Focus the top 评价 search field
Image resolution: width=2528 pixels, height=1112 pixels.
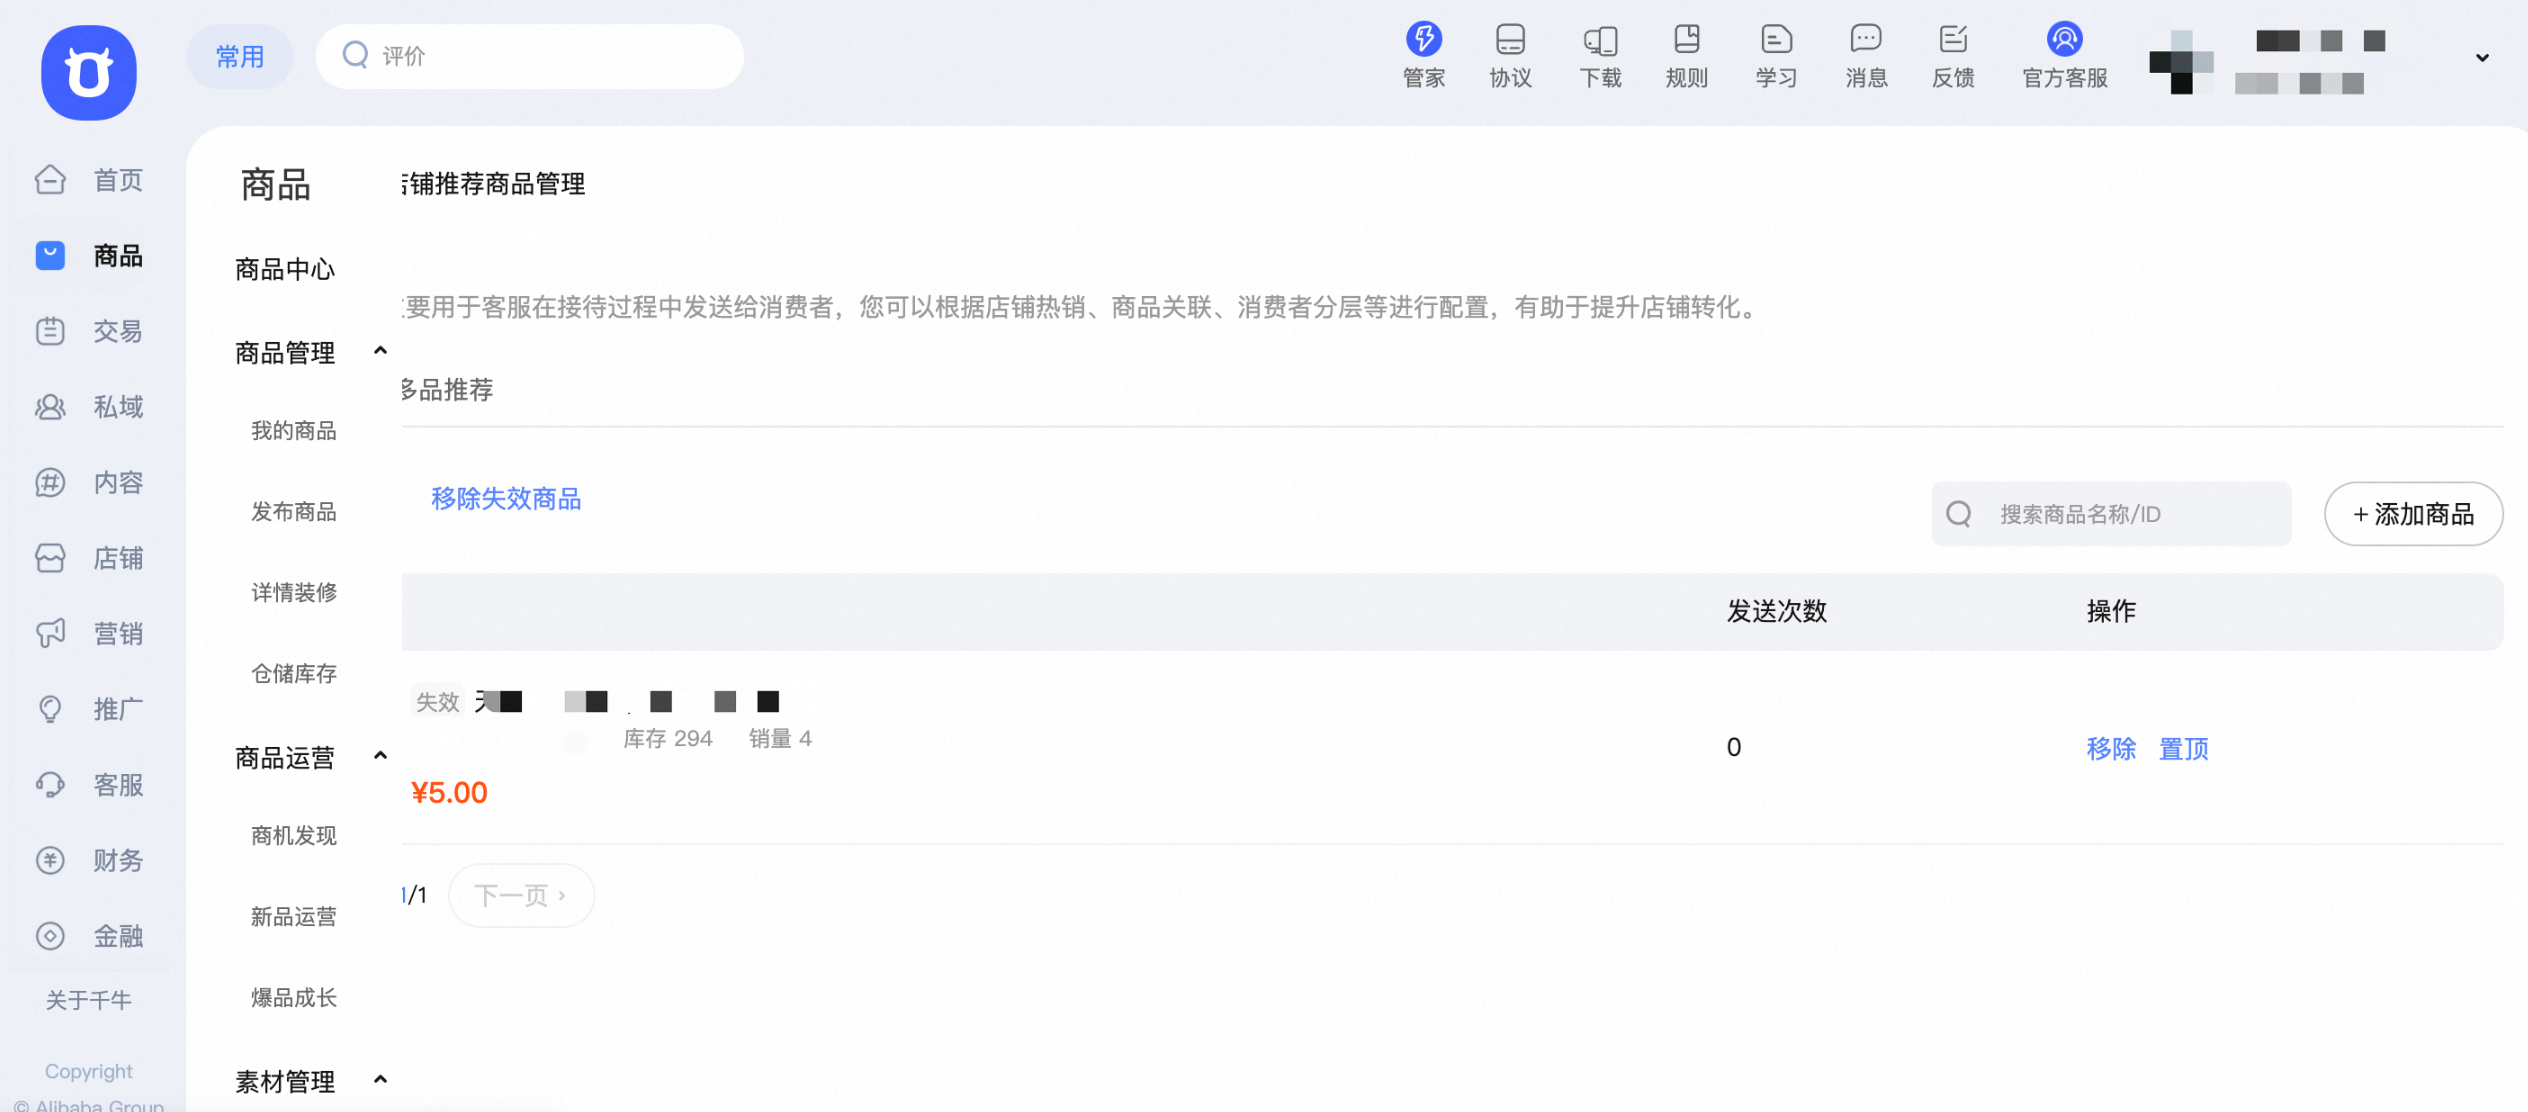pos(530,57)
